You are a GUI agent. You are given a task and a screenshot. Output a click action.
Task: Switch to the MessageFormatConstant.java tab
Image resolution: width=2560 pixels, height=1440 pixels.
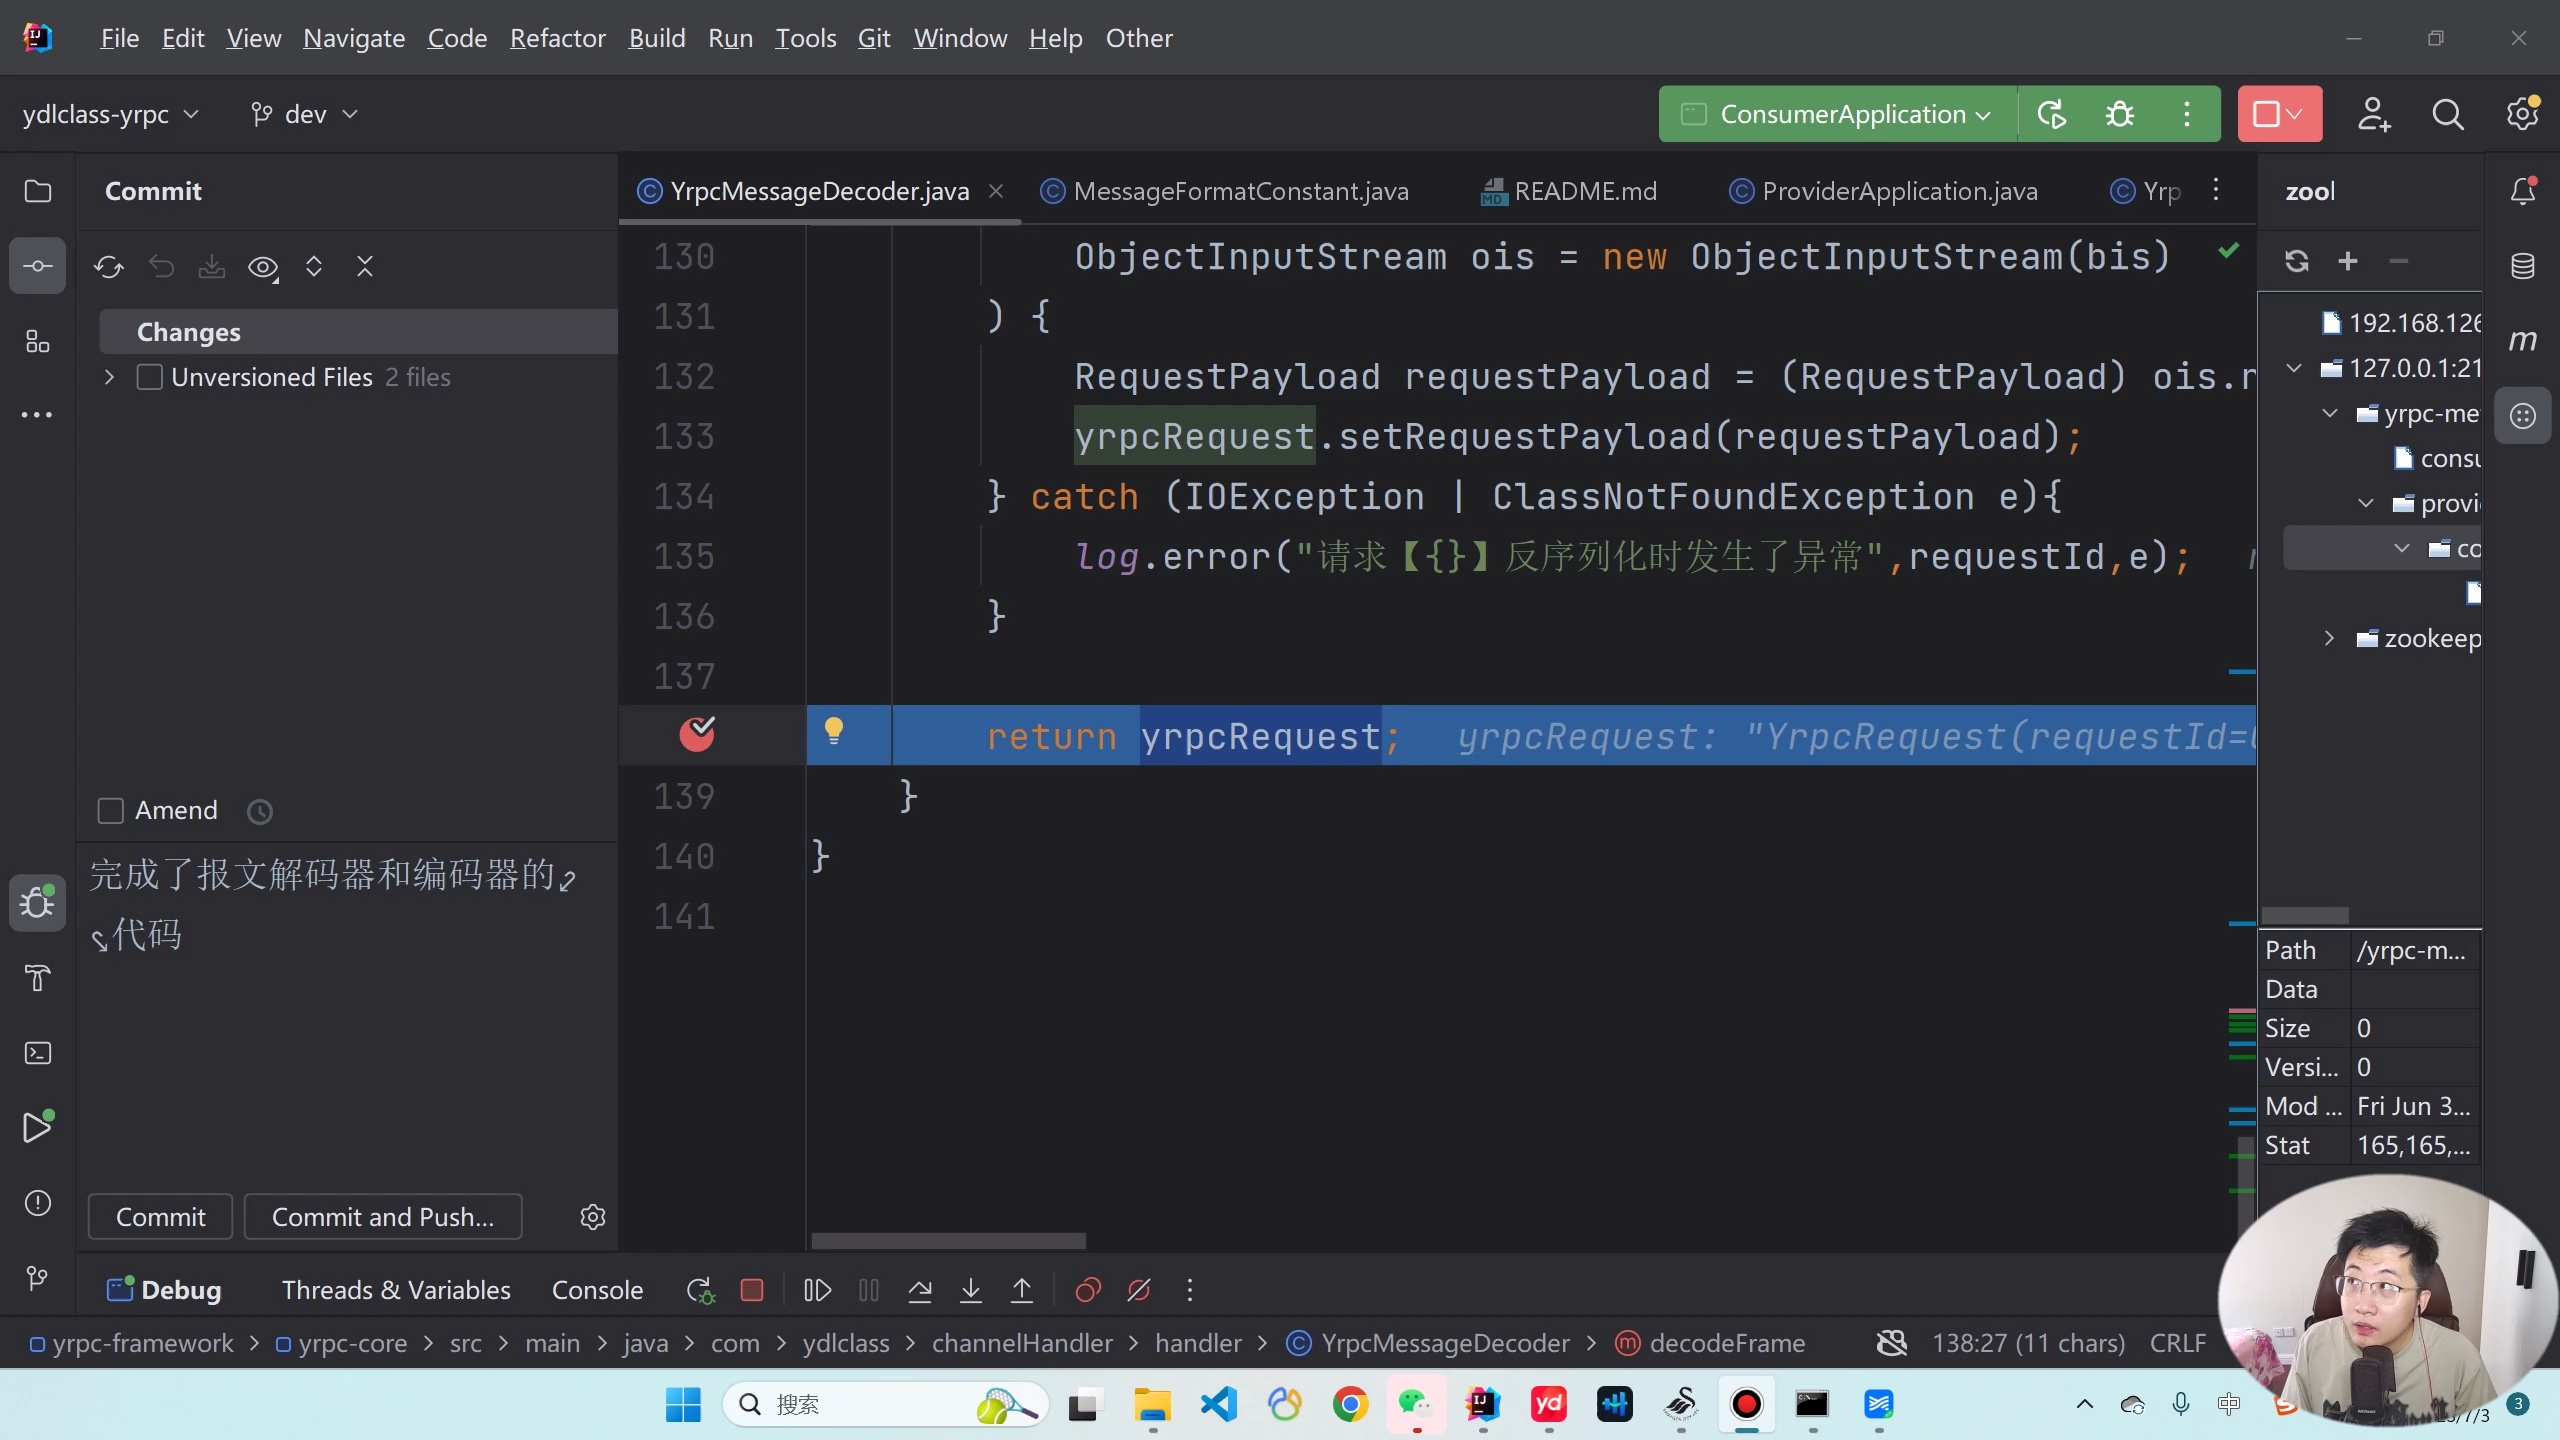[1240, 191]
